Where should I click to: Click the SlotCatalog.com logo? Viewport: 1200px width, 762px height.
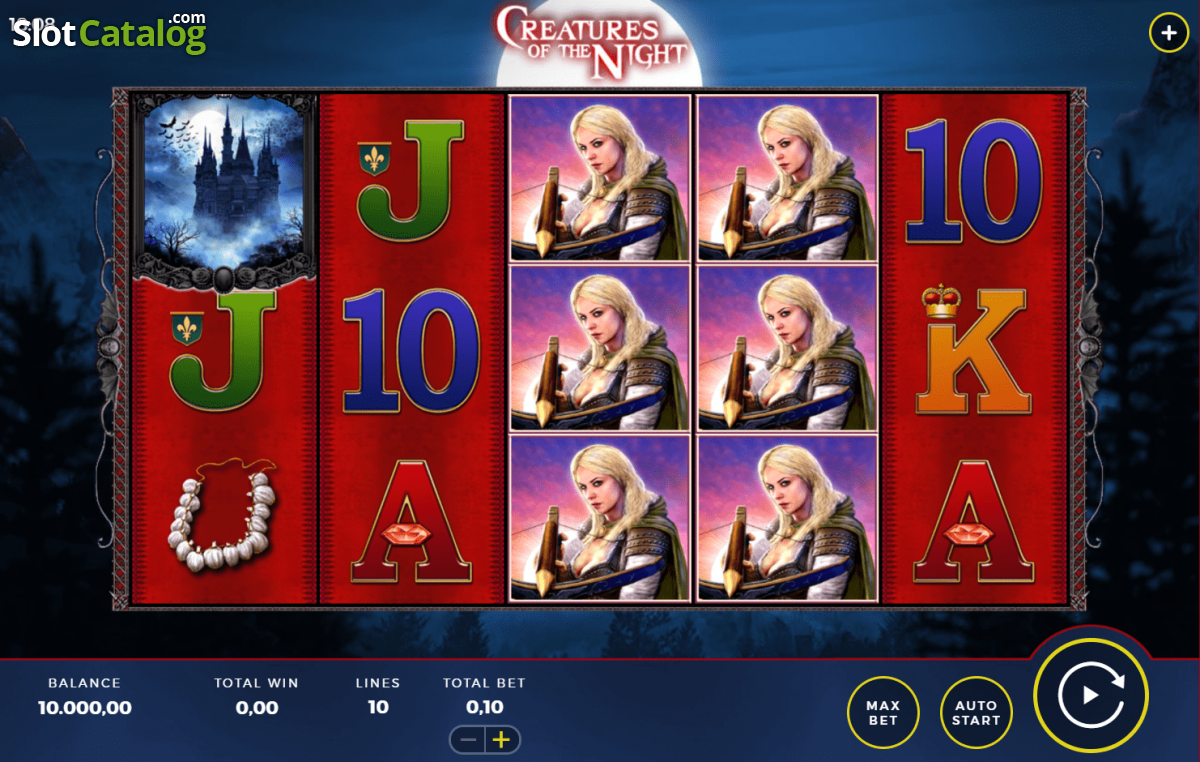tap(108, 32)
